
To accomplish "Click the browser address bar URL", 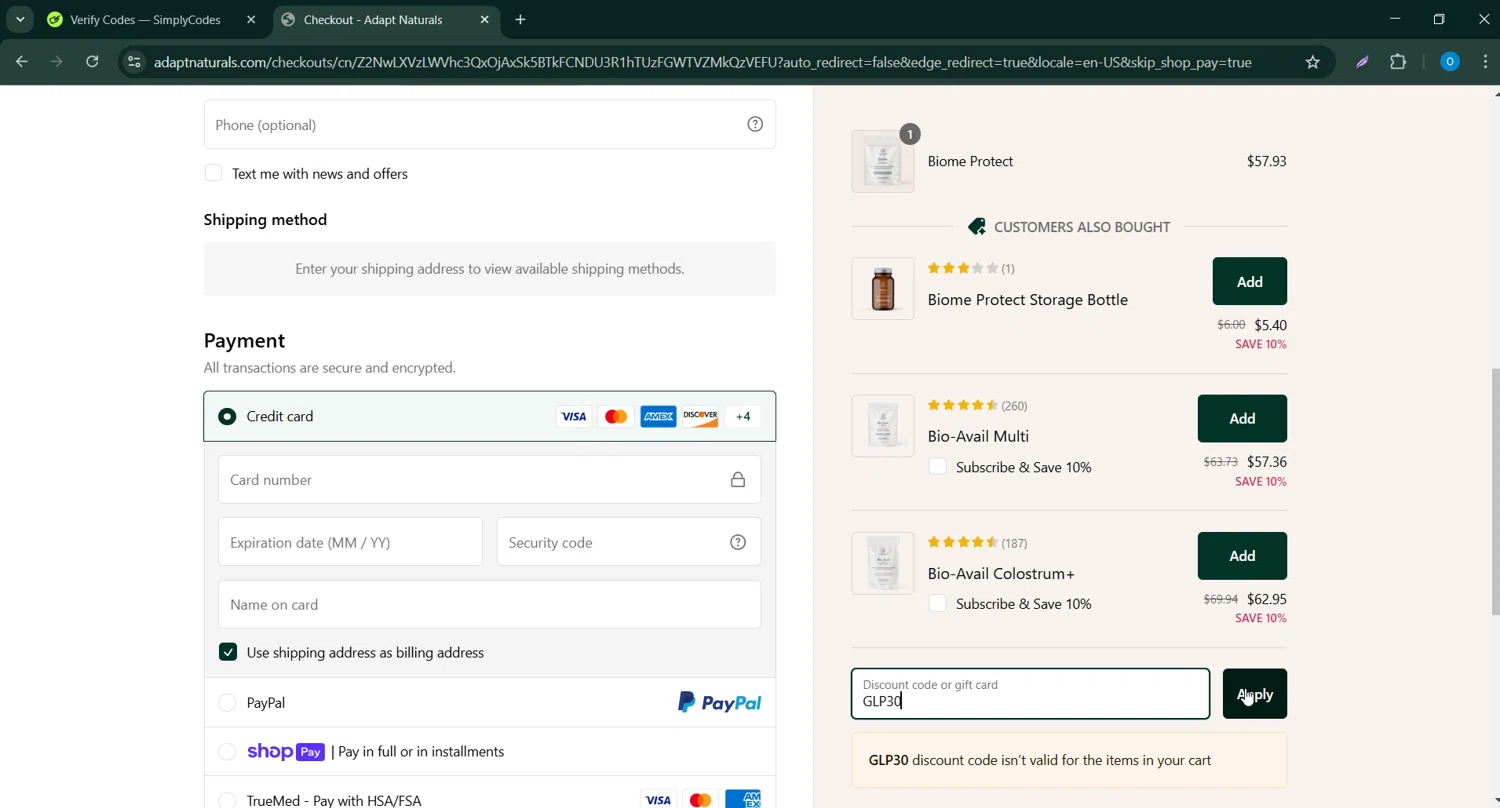I will pos(702,62).
